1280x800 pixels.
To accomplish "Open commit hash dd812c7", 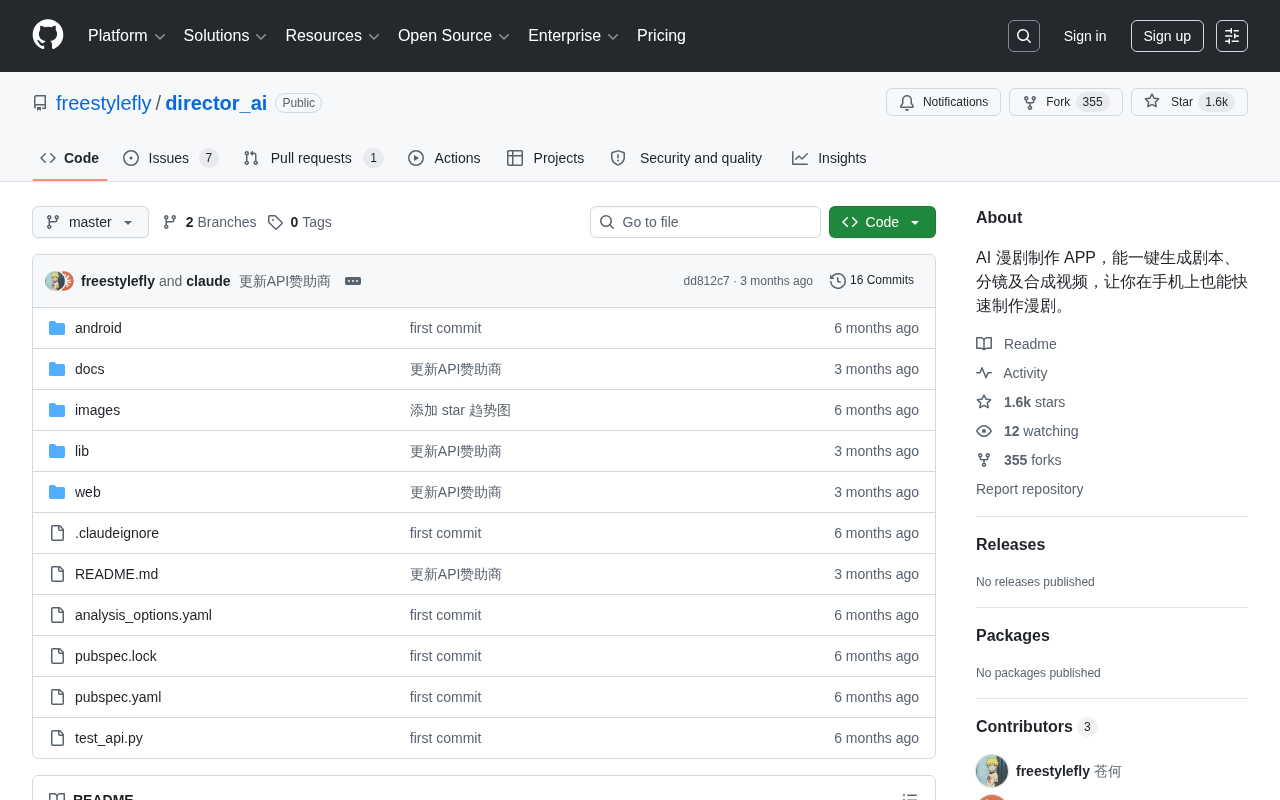I will pos(707,281).
